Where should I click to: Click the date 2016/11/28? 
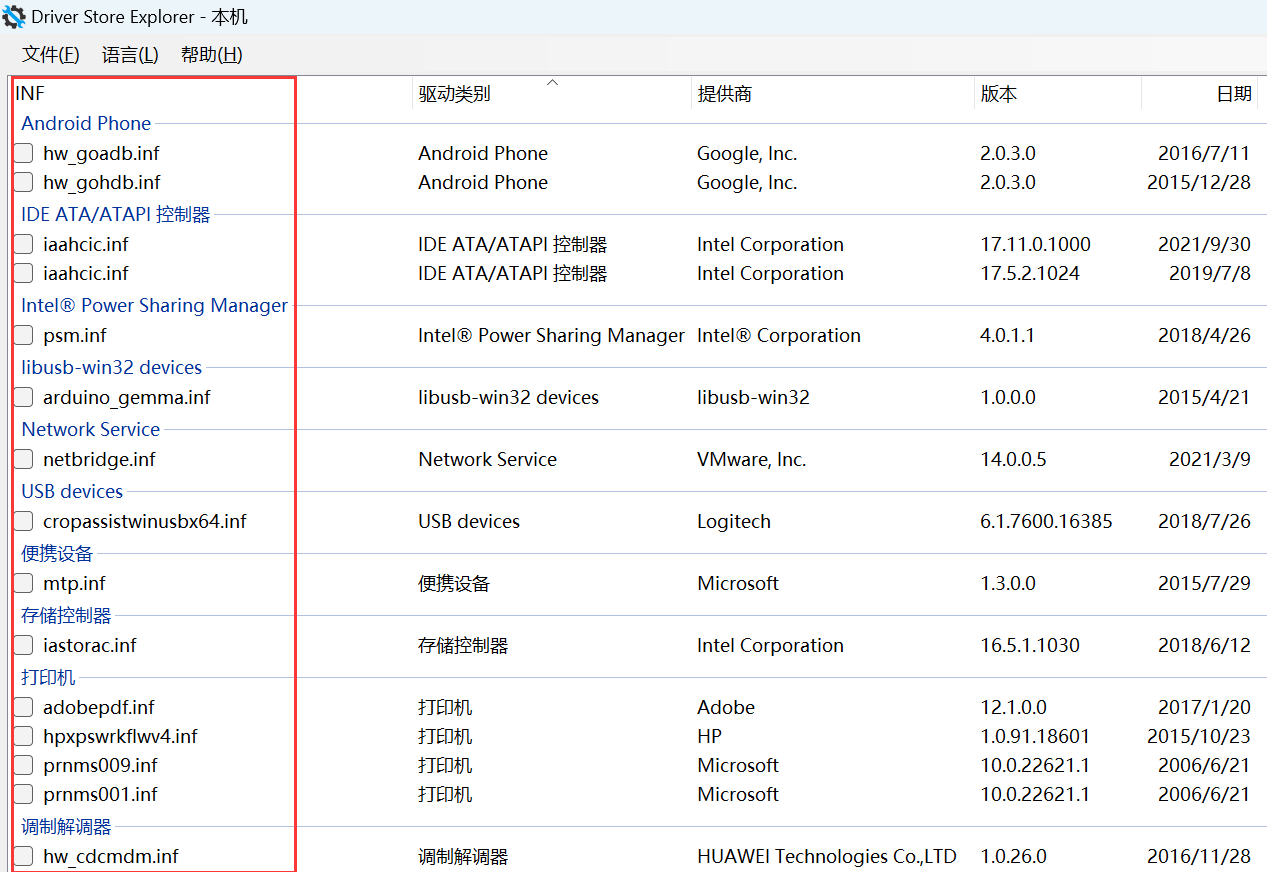(x=1199, y=857)
